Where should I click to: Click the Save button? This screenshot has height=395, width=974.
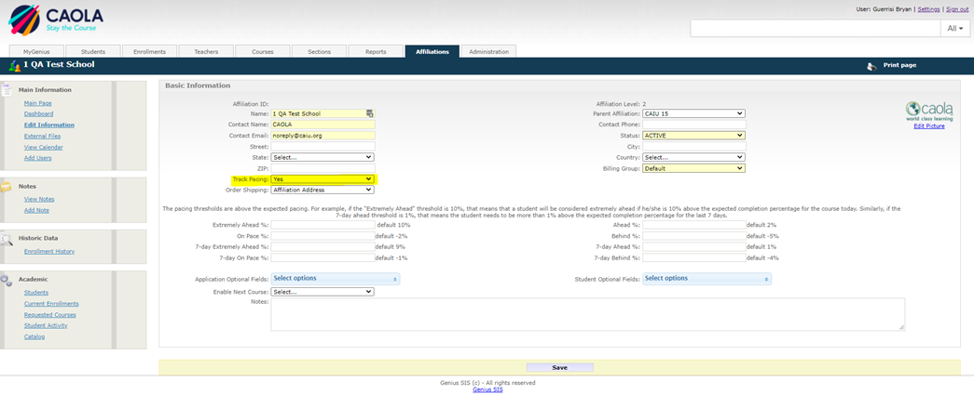pyautogui.click(x=560, y=368)
